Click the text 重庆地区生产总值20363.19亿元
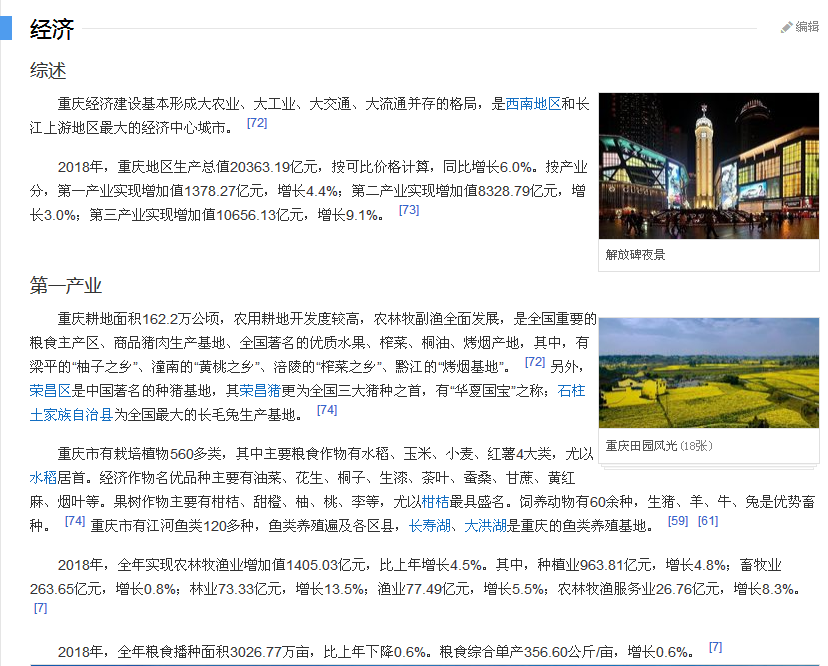The image size is (828, 666). pos(217,167)
